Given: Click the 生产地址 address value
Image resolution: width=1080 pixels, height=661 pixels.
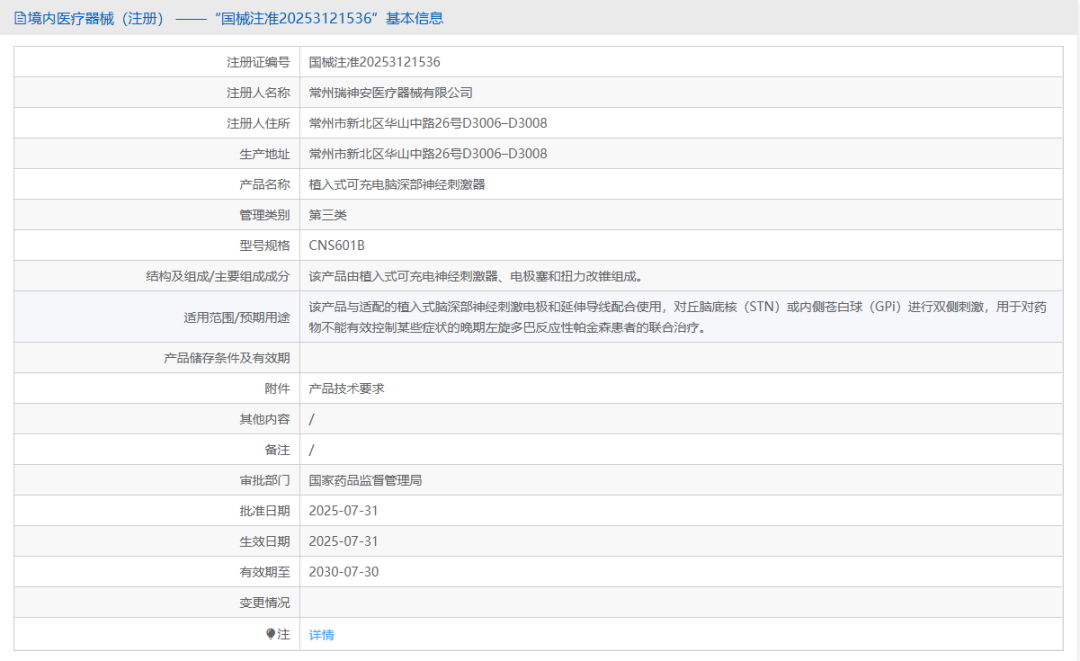Looking at the screenshot, I should [x=428, y=154].
